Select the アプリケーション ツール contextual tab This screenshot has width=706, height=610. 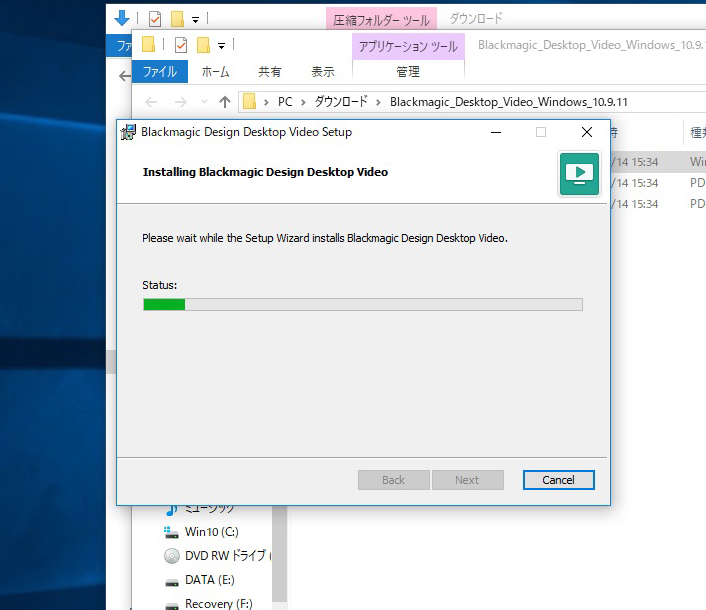coord(408,46)
